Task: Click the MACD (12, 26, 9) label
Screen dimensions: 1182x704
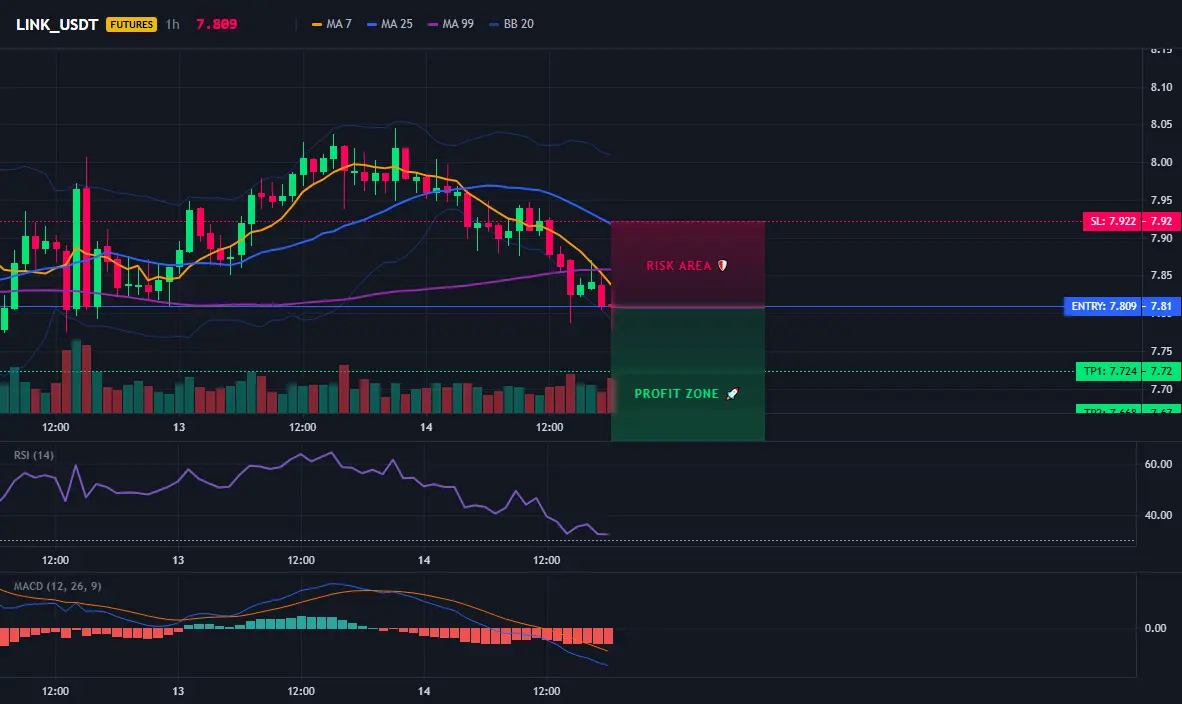Action: coord(57,586)
